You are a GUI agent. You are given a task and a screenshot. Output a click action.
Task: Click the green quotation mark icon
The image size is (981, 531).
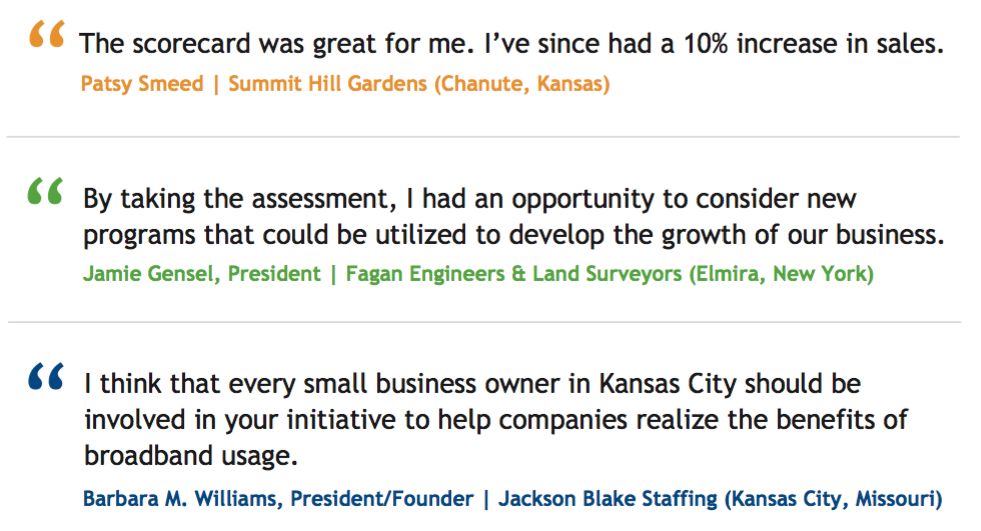(x=46, y=191)
